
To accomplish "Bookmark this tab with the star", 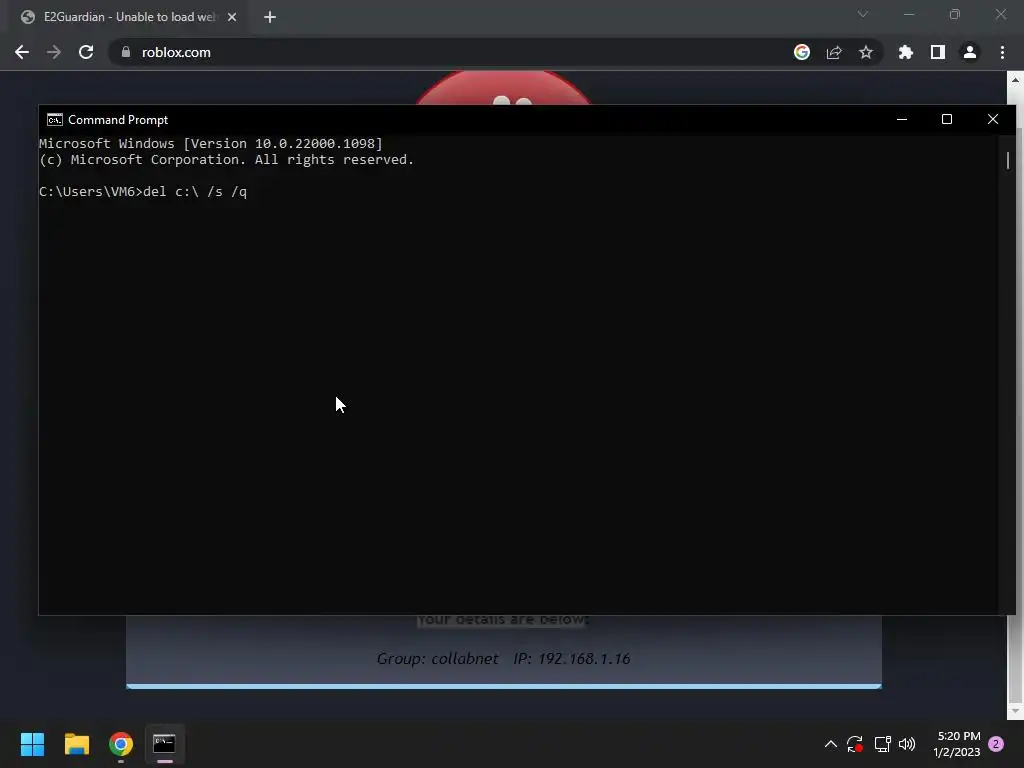I will click(x=866, y=52).
